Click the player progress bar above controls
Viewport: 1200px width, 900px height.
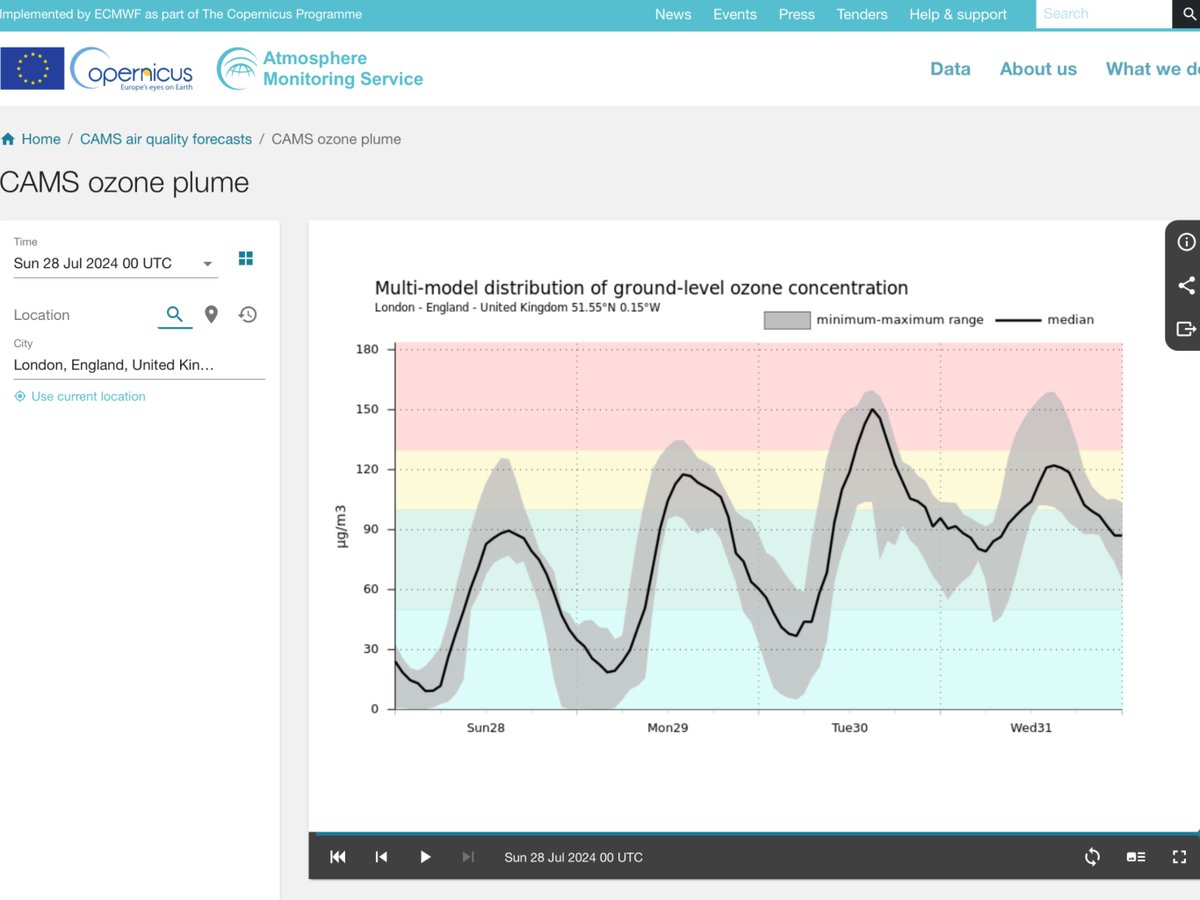click(754, 833)
